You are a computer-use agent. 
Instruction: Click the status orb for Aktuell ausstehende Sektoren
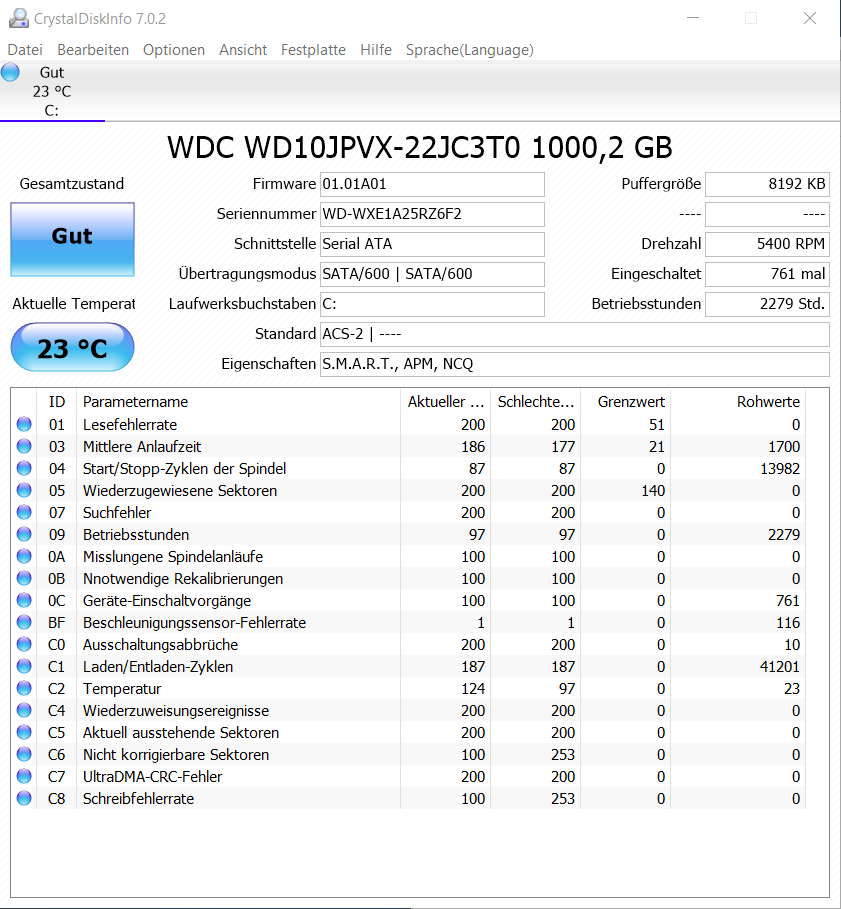(24, 733)
